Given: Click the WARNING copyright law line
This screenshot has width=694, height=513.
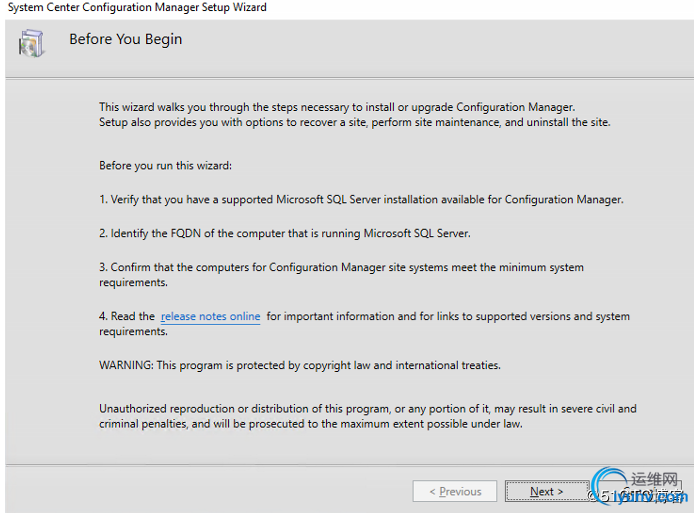Looking at the screenshot, I should (300, 366).
